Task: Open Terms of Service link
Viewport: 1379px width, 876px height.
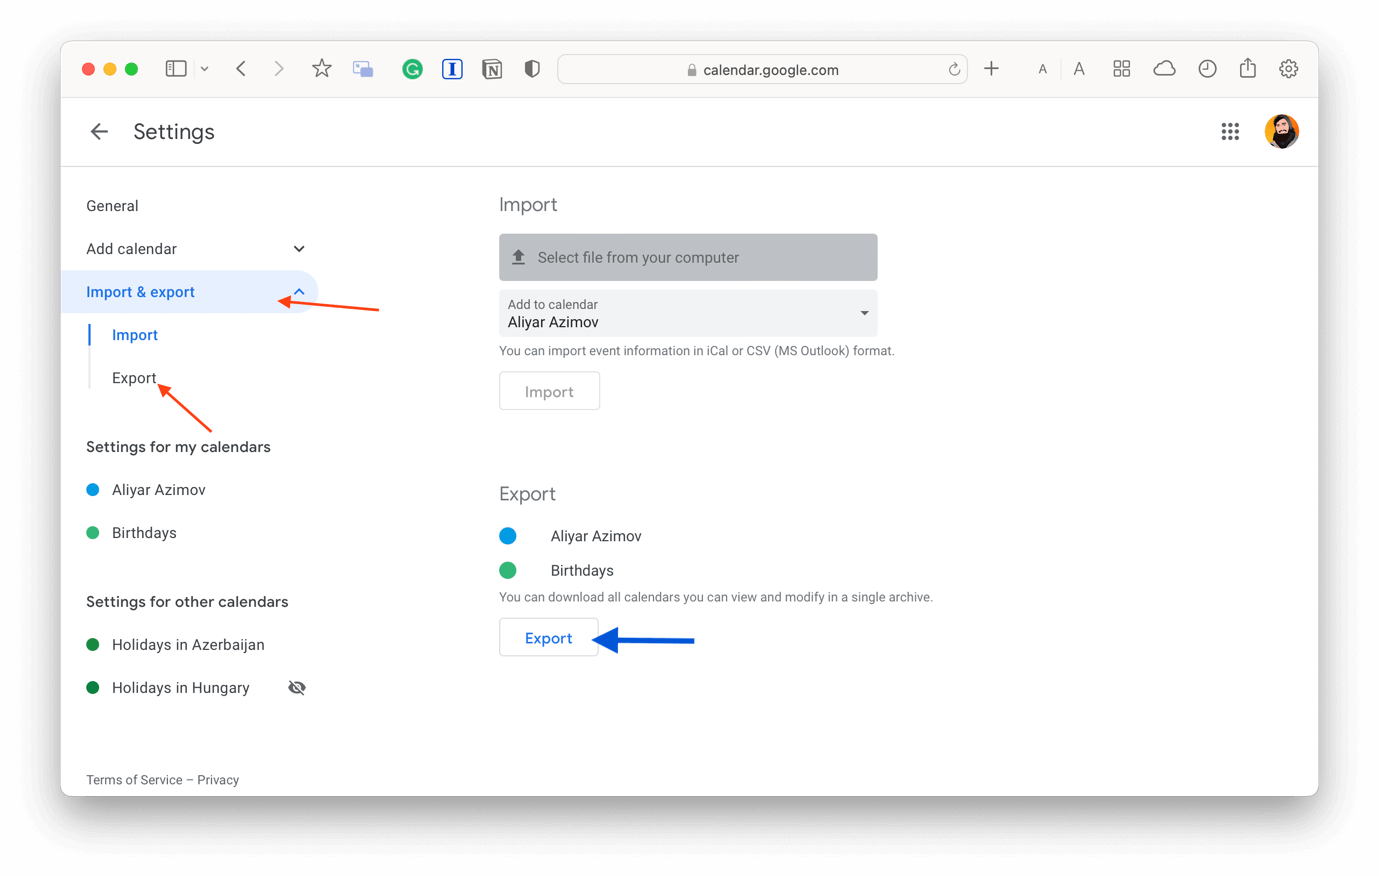Action: tap(134, 780)
